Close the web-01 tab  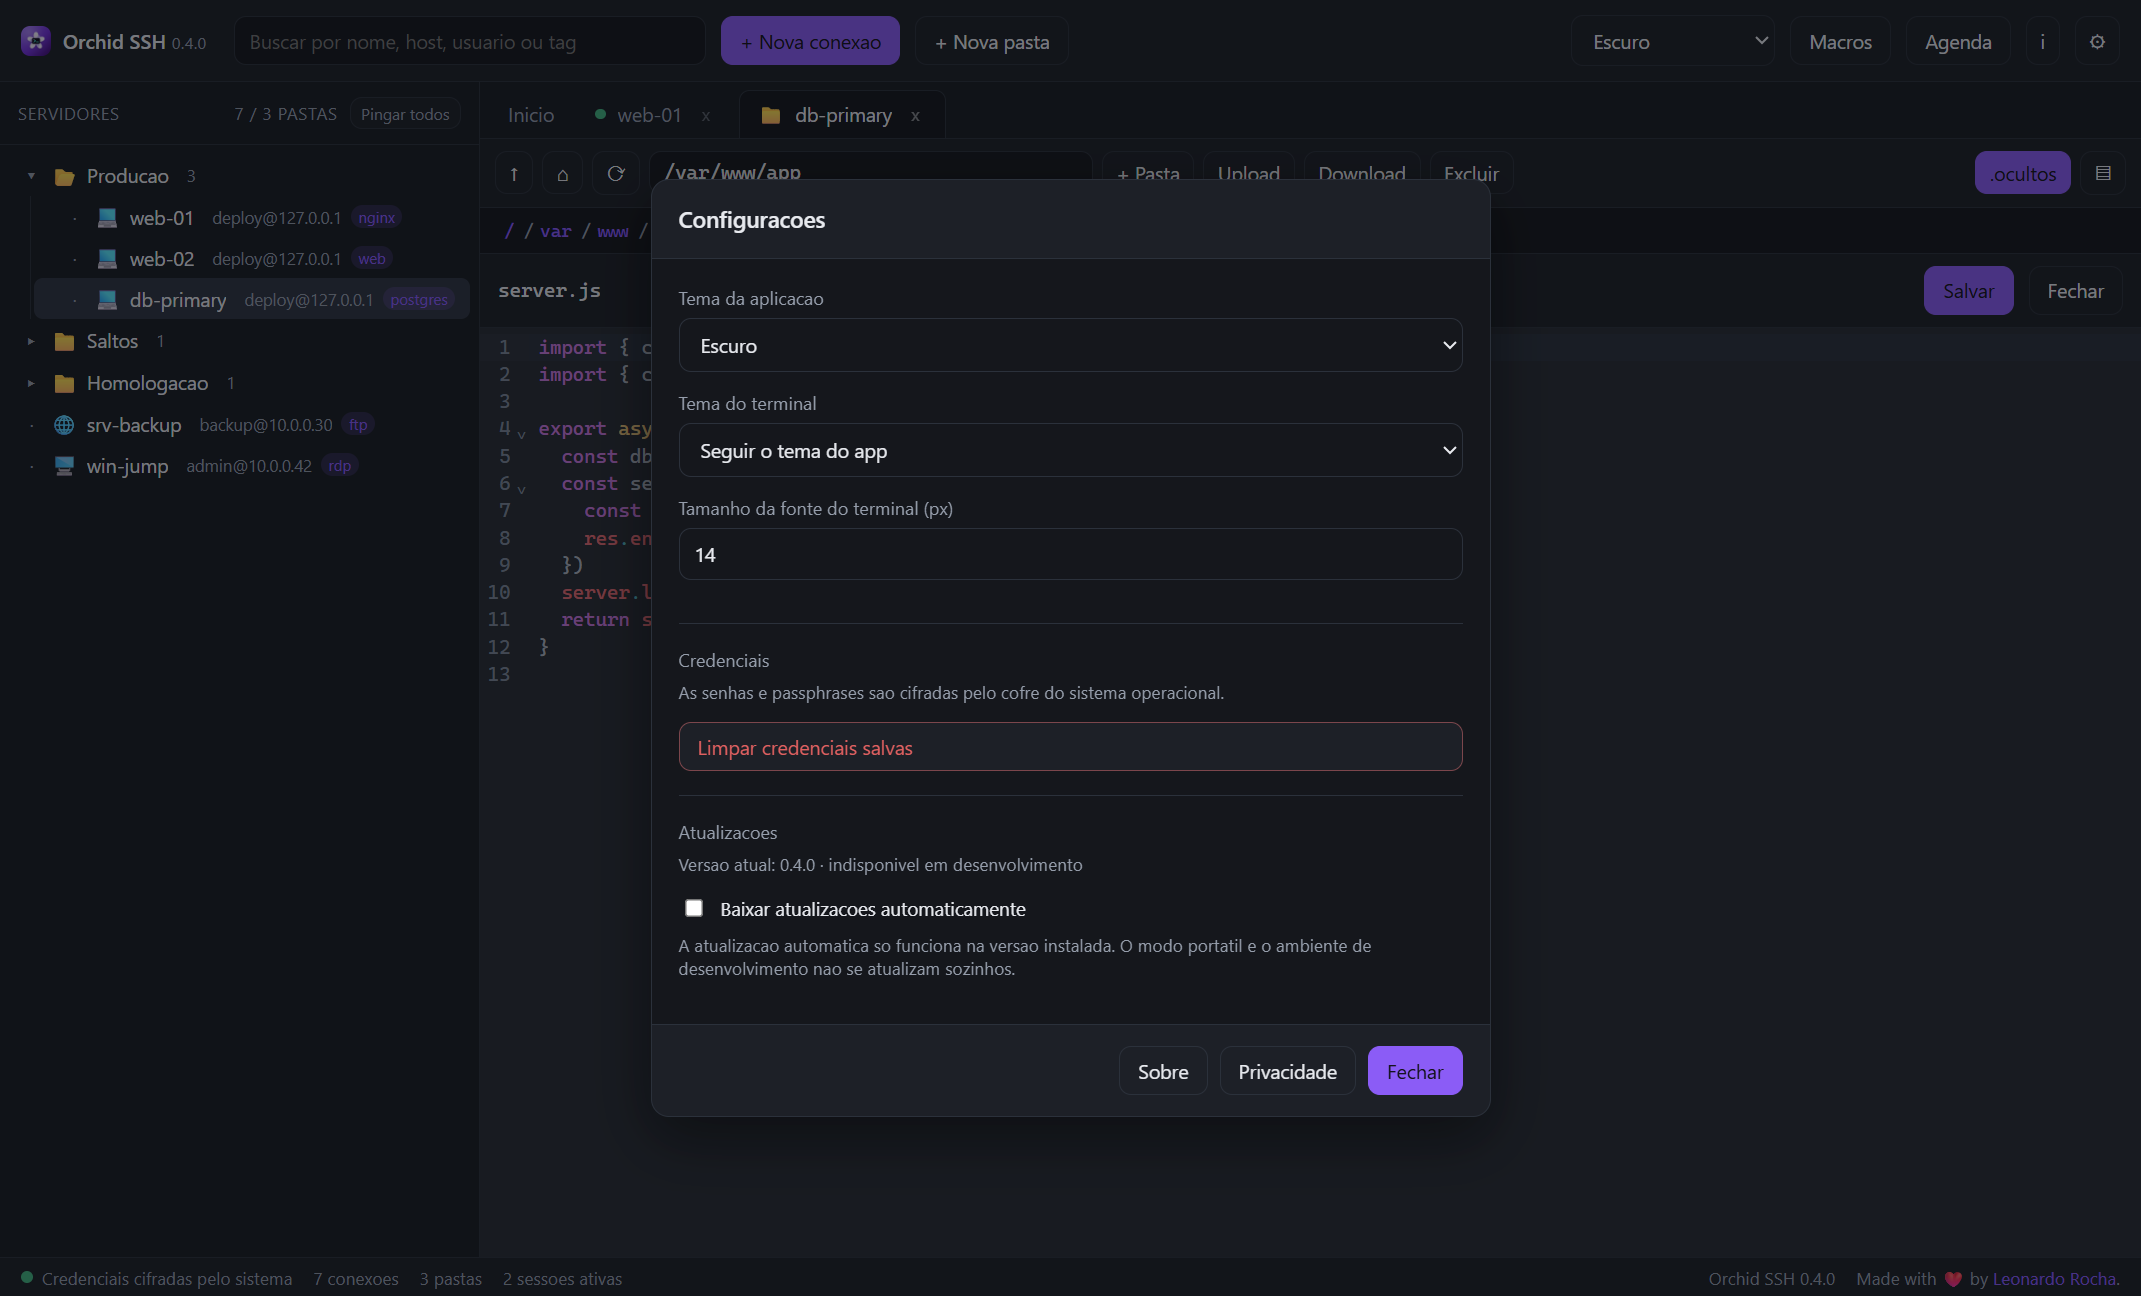point(706,115)
